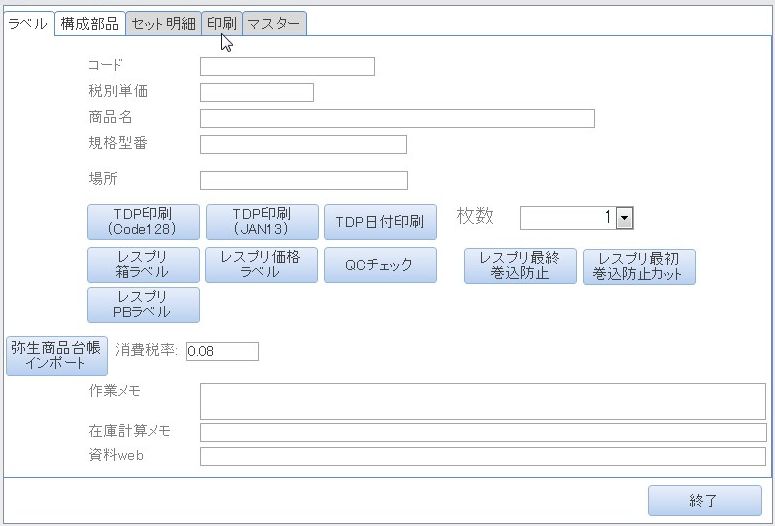Screen dimensions: 775x526
Task: Click the 商品名 input field
Action: click(397, 119)
